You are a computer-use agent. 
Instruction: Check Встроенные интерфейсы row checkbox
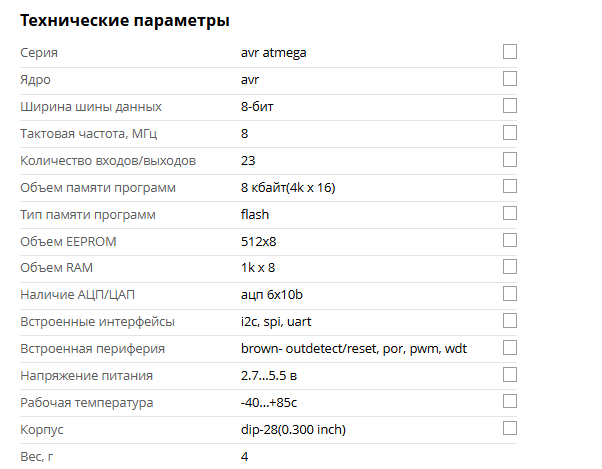tap(510, 321)
